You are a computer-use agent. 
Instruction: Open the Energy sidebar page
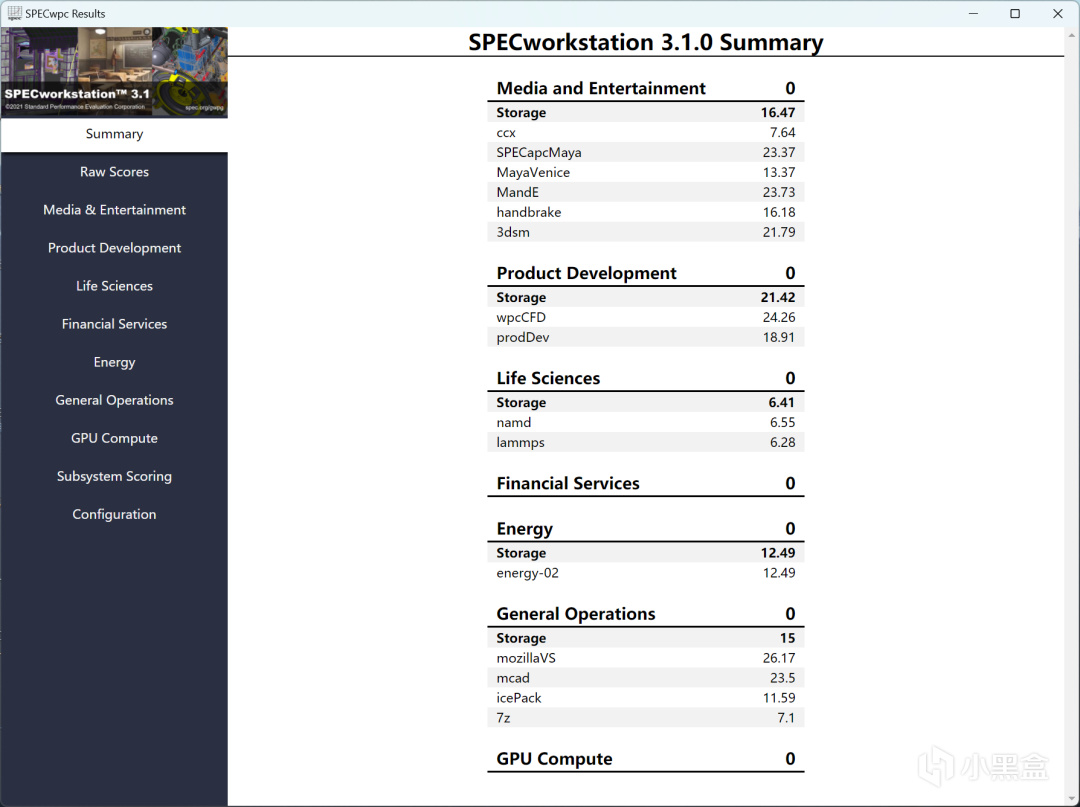(114, 362)
